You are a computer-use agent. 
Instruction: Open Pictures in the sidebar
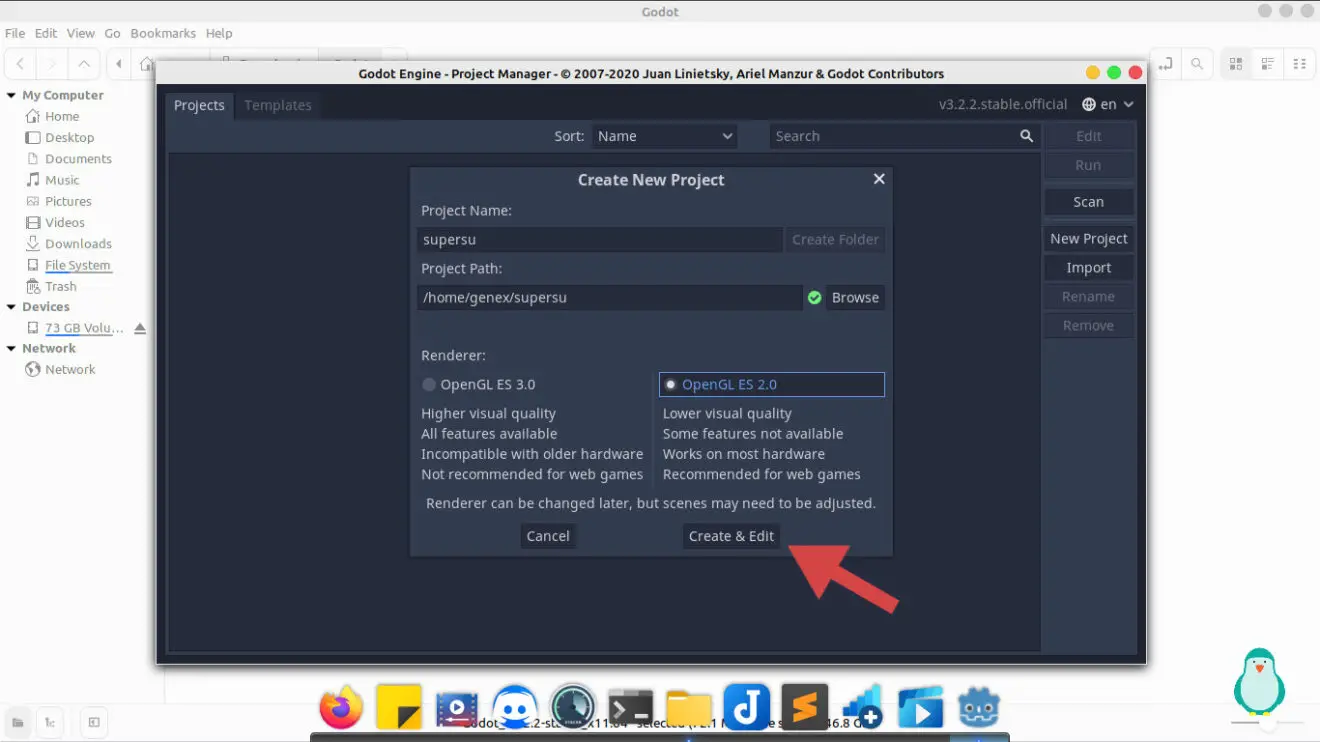click(x=67, y=201)
